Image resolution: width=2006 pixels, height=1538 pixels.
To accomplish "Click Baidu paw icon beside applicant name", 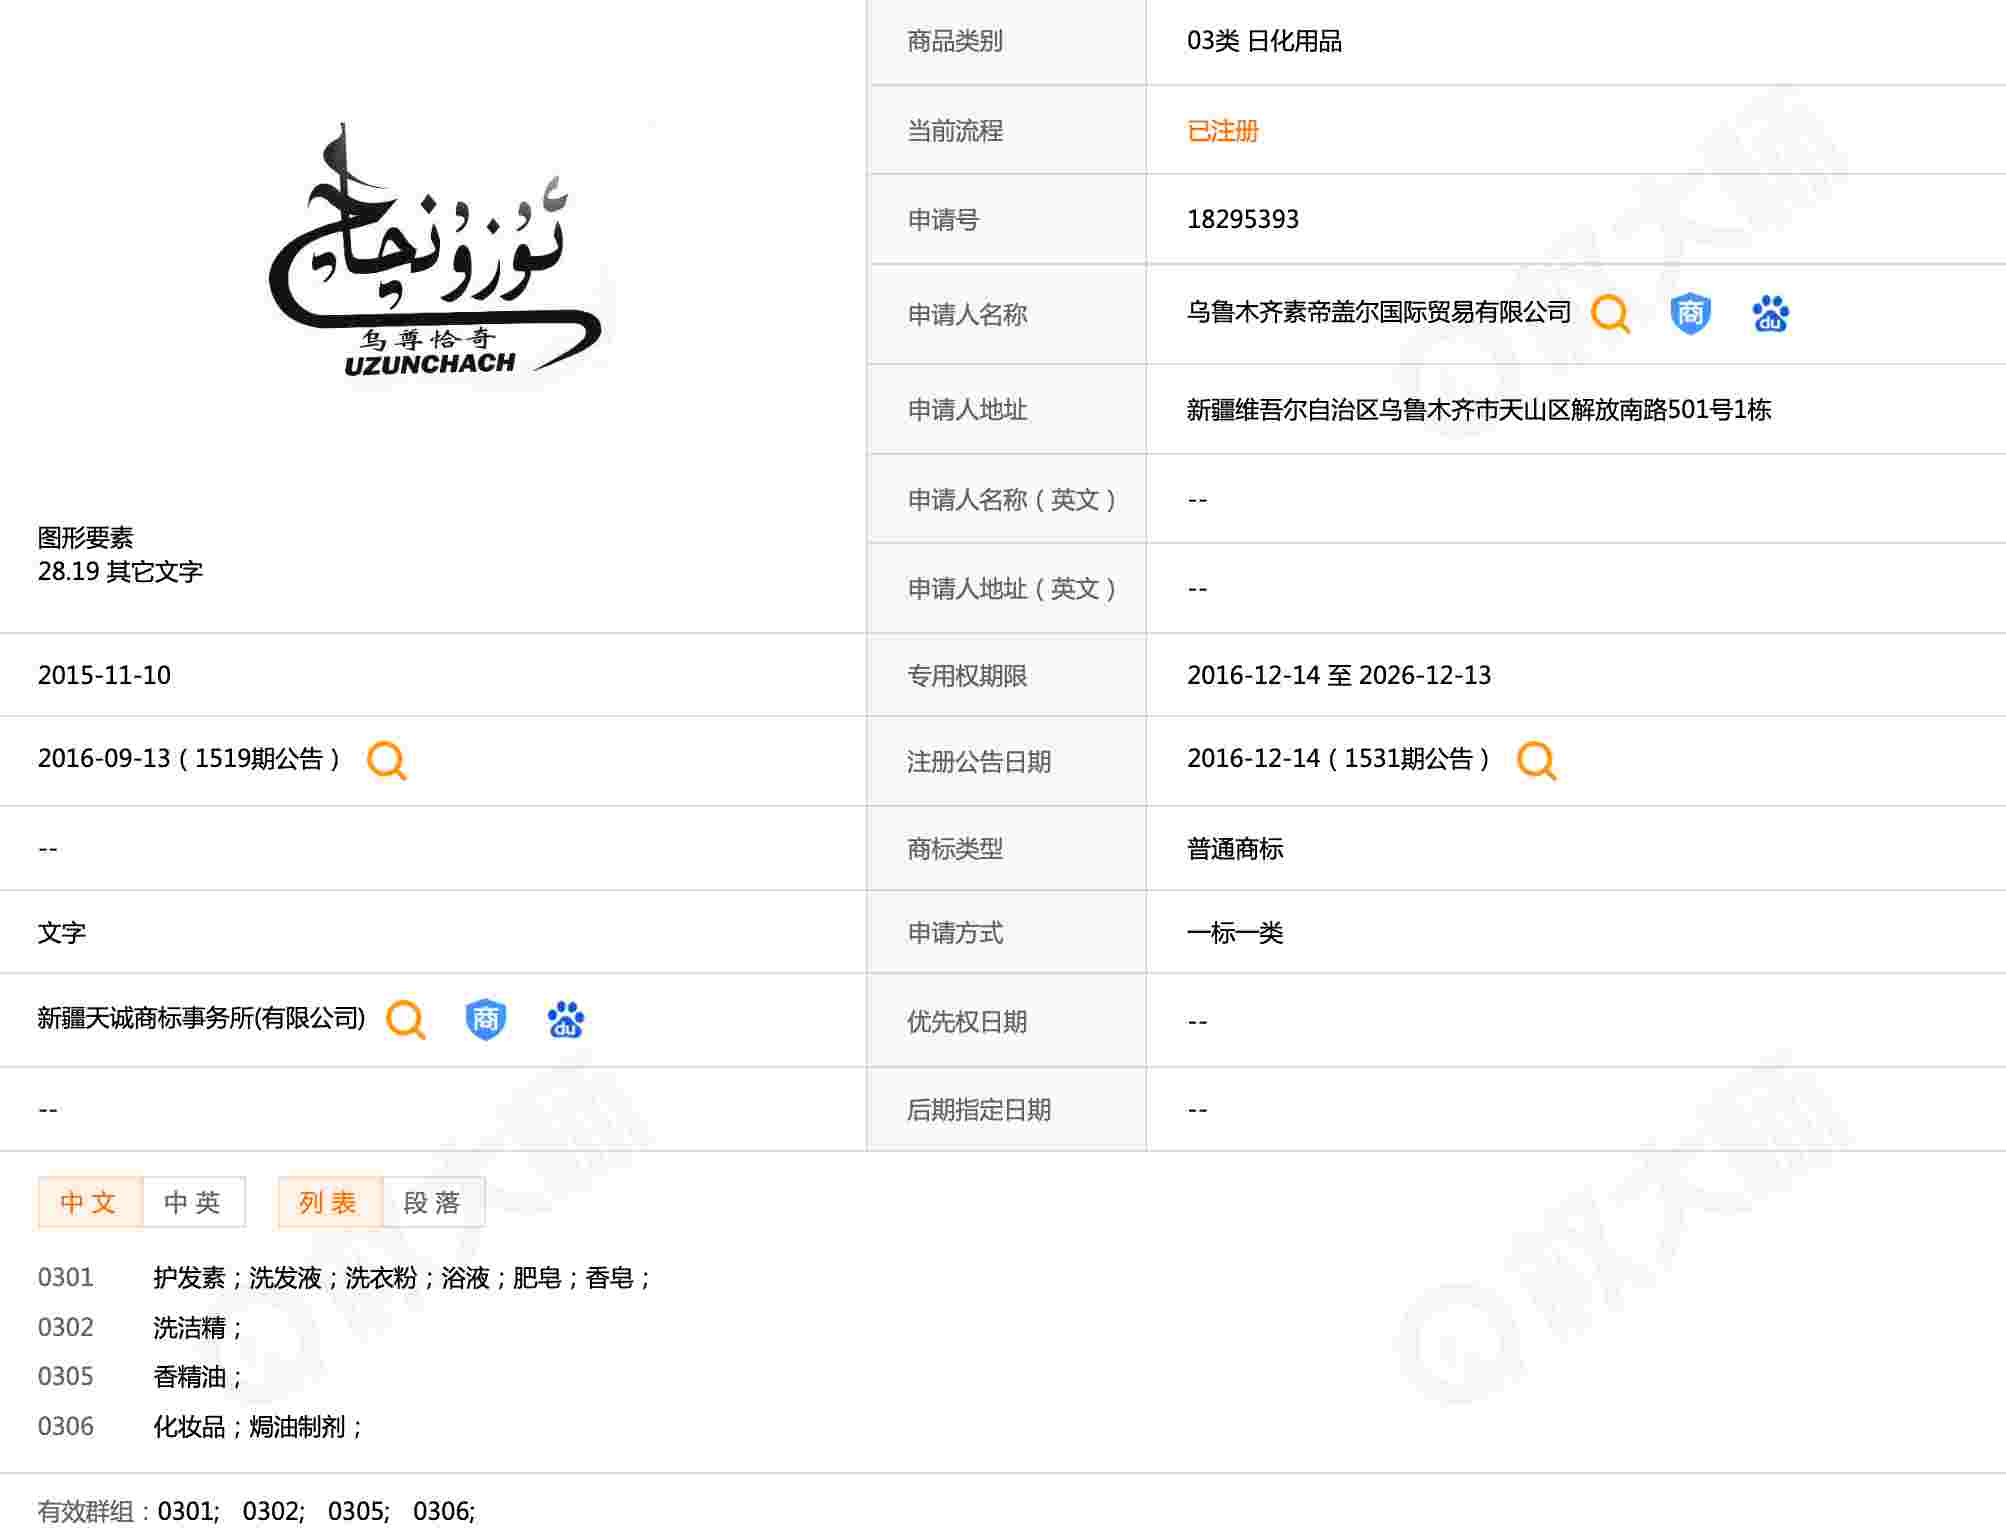I will [x=1770, y=314].
